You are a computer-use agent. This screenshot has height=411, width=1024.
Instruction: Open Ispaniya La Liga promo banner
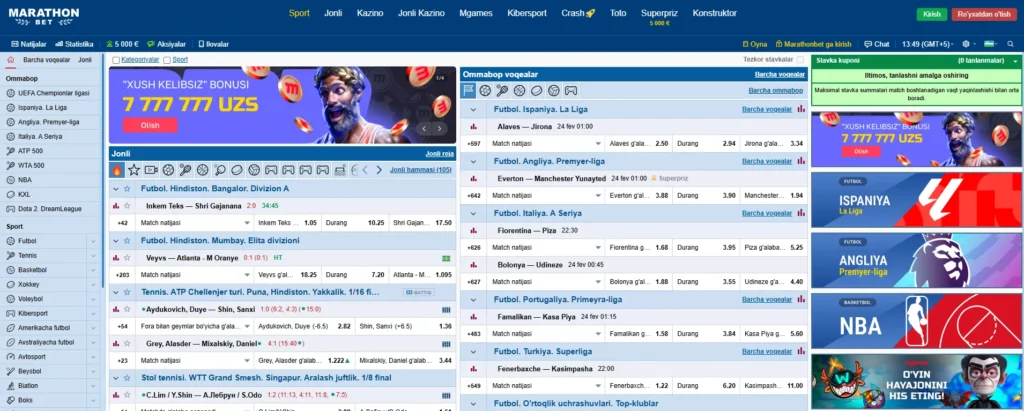coord(916,200)
